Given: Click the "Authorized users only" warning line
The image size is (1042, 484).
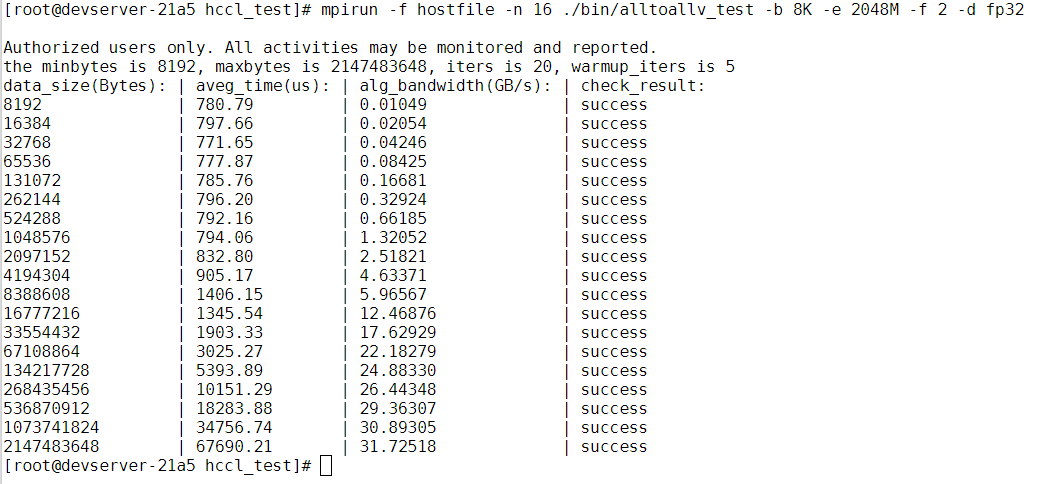Looking at the screenshot, I should [330, 47].
